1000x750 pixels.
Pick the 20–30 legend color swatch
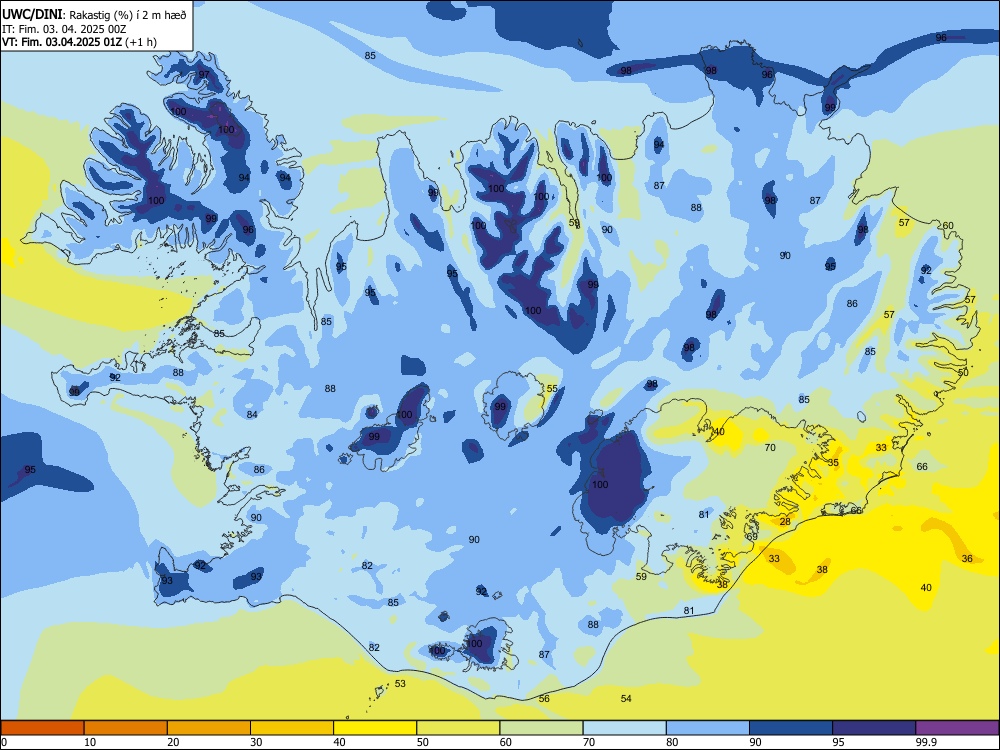click(x=209, y=728)
